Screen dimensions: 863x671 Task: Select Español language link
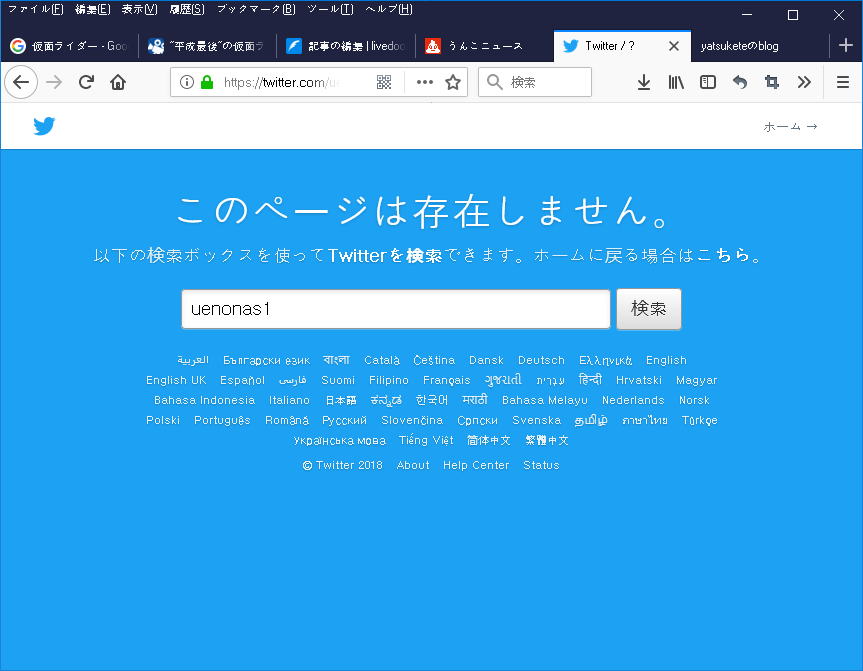242,380
